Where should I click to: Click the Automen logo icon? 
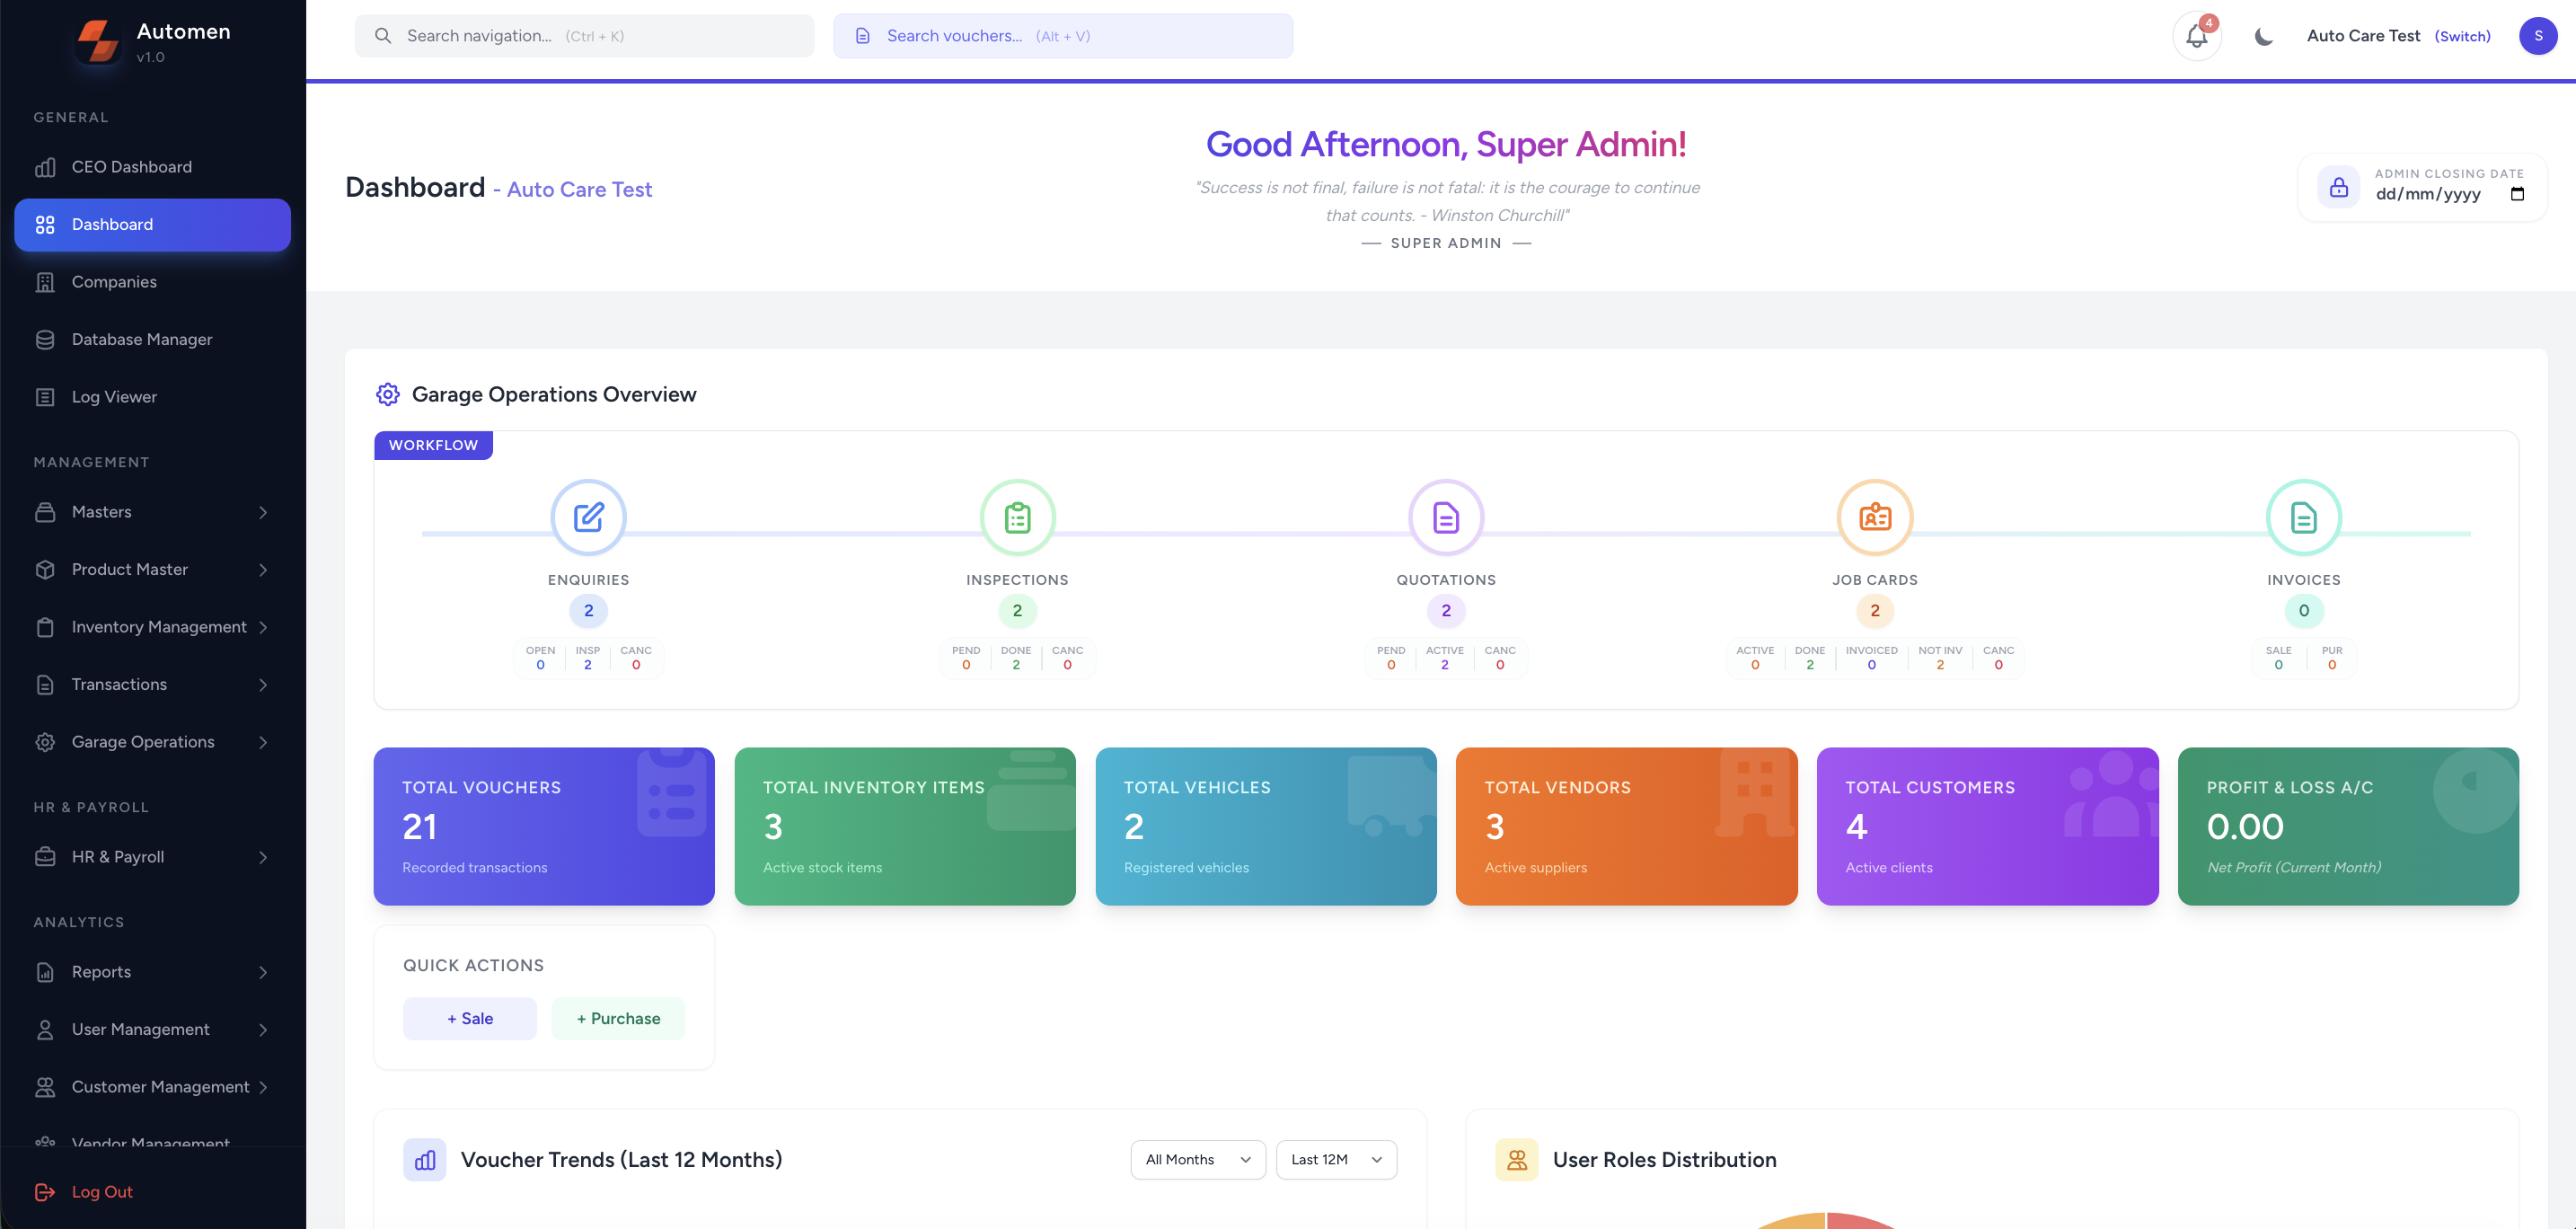click(x=98, y=42)
